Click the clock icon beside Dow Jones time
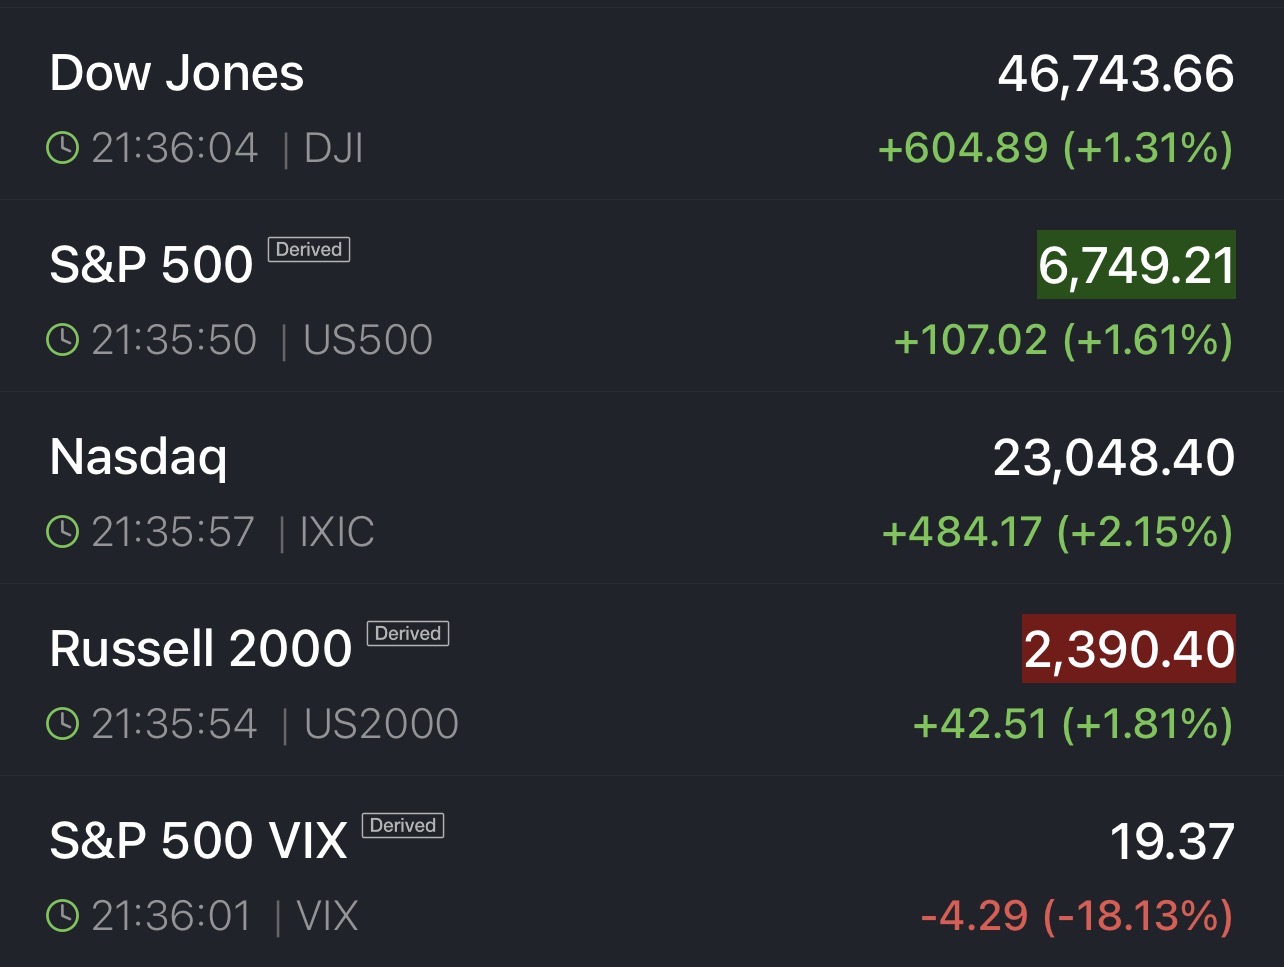This screenshot has height=967, width=1284. pos(62,149)
